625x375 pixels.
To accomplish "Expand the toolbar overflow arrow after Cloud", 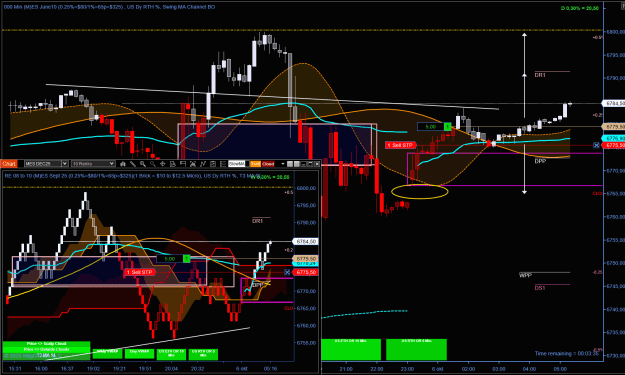I will click(x=283, y=164).
